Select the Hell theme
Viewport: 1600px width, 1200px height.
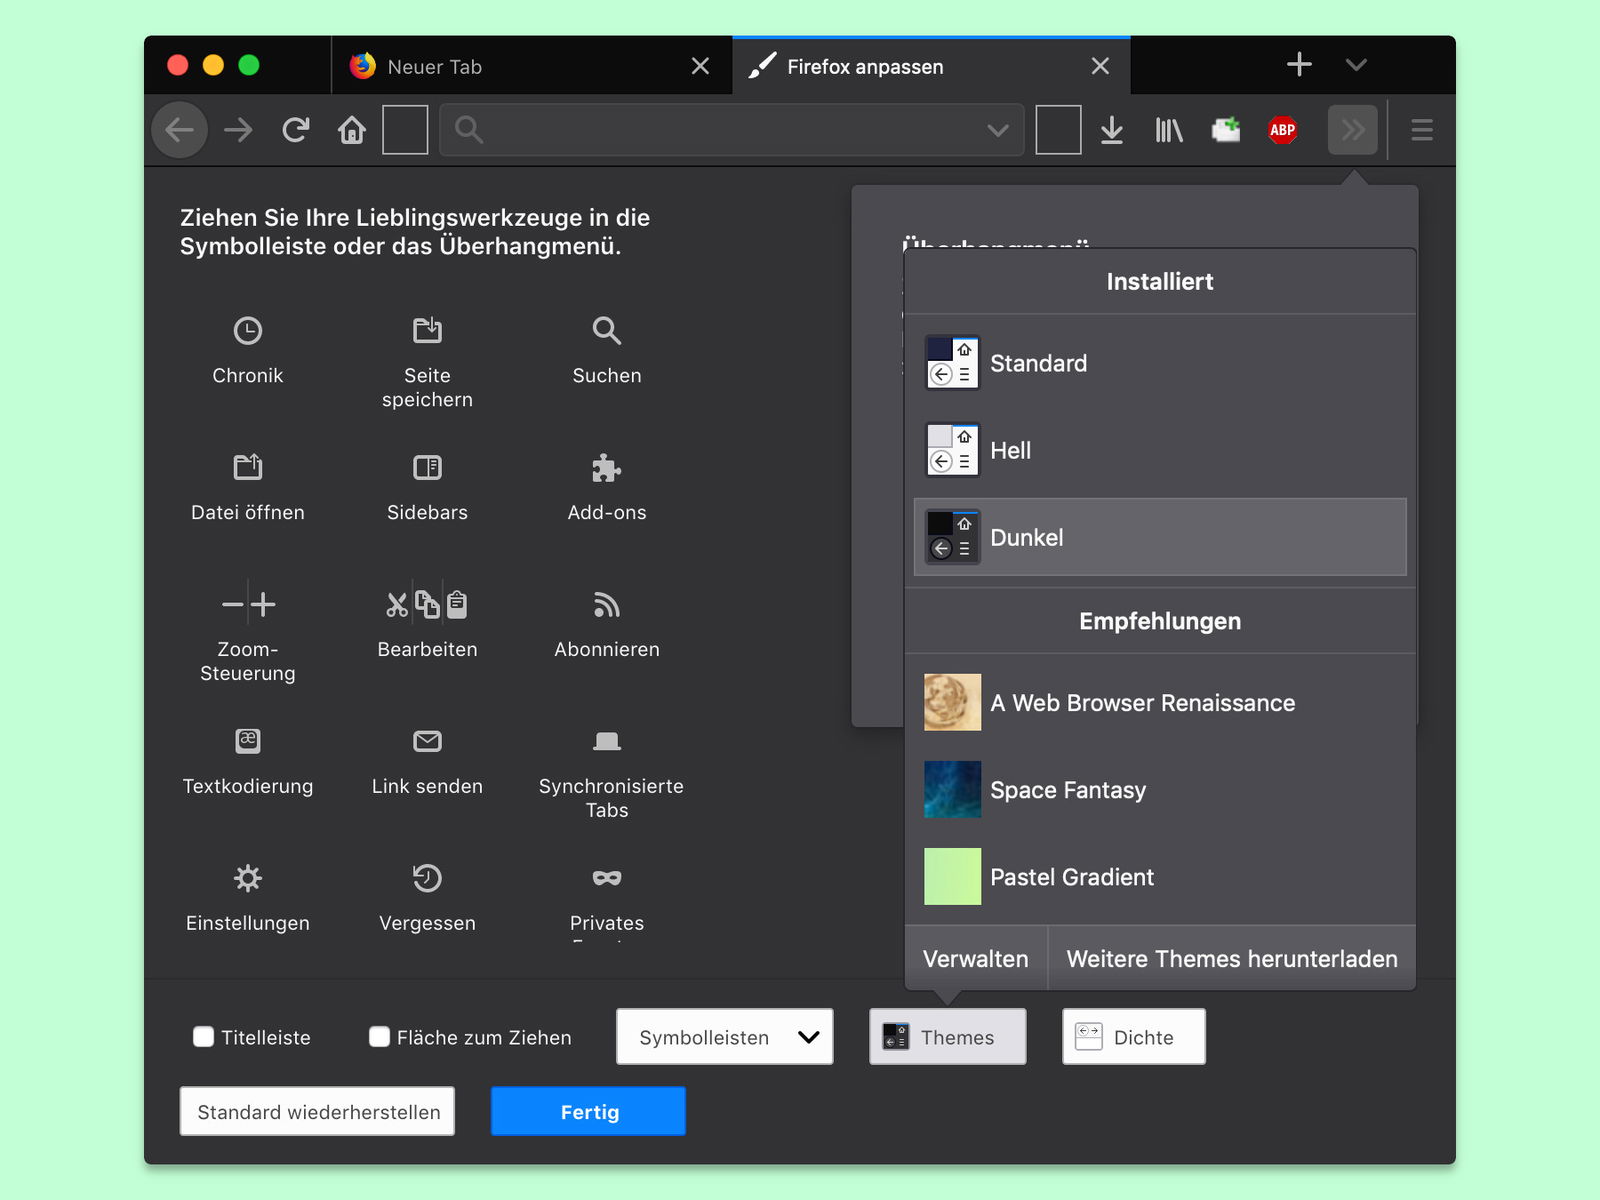pos(1160,450)
